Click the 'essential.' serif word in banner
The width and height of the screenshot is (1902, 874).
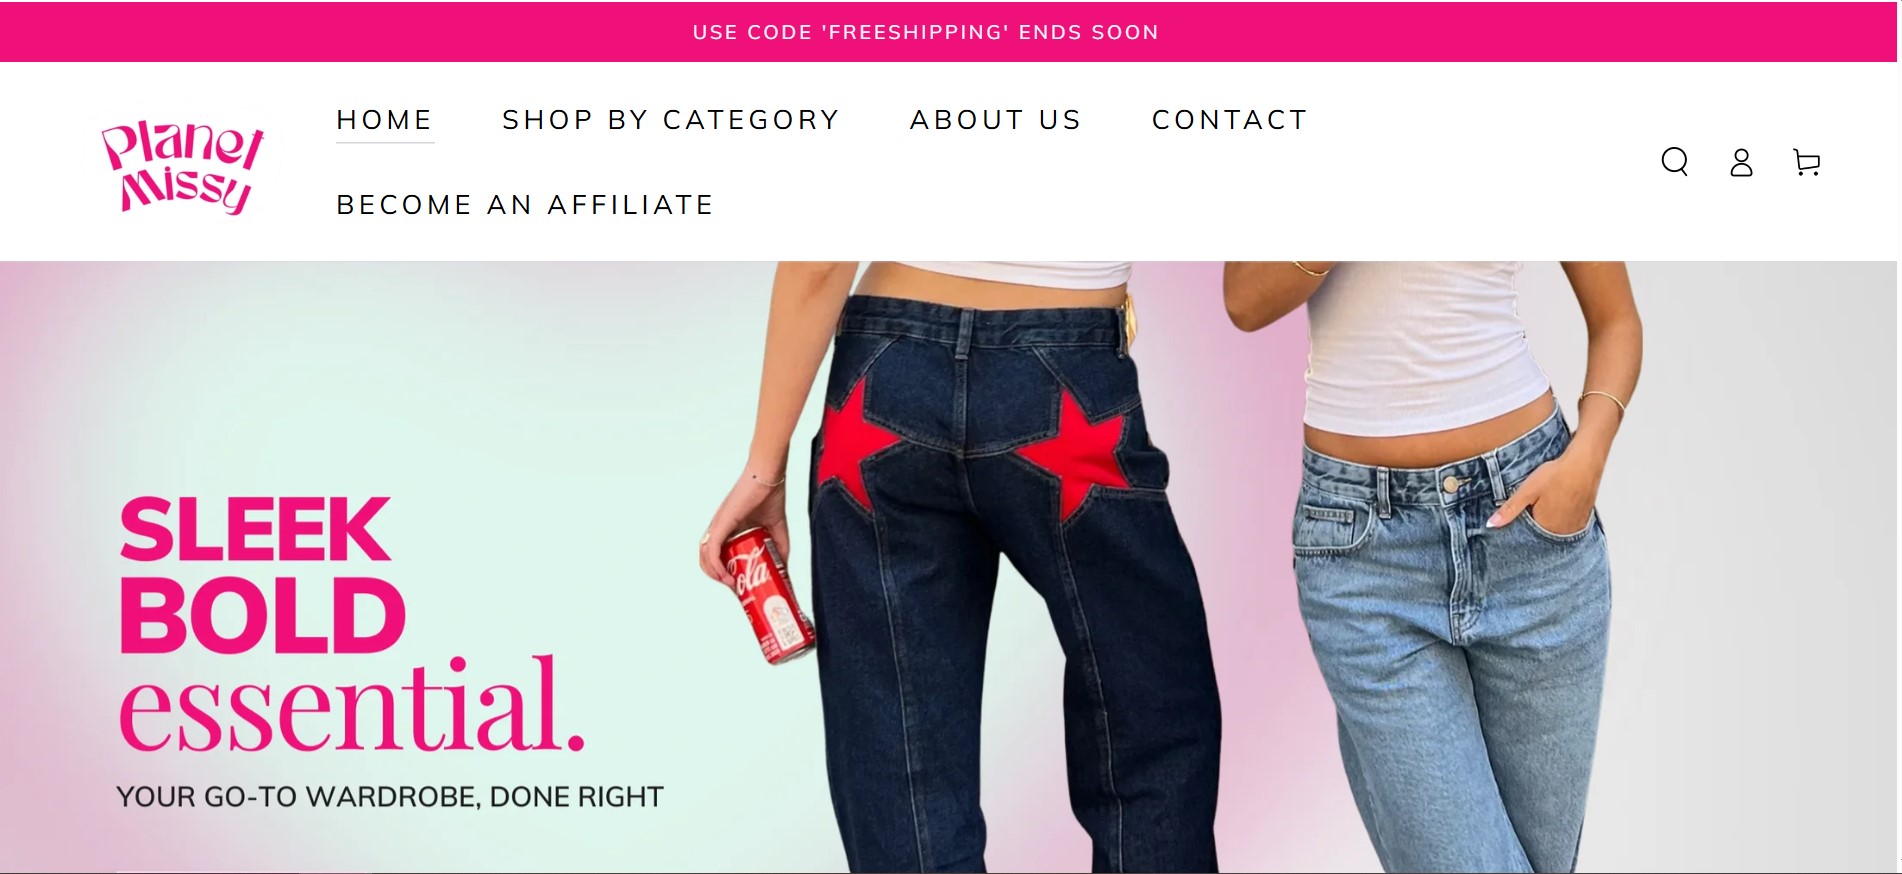(x=352, y=705)
